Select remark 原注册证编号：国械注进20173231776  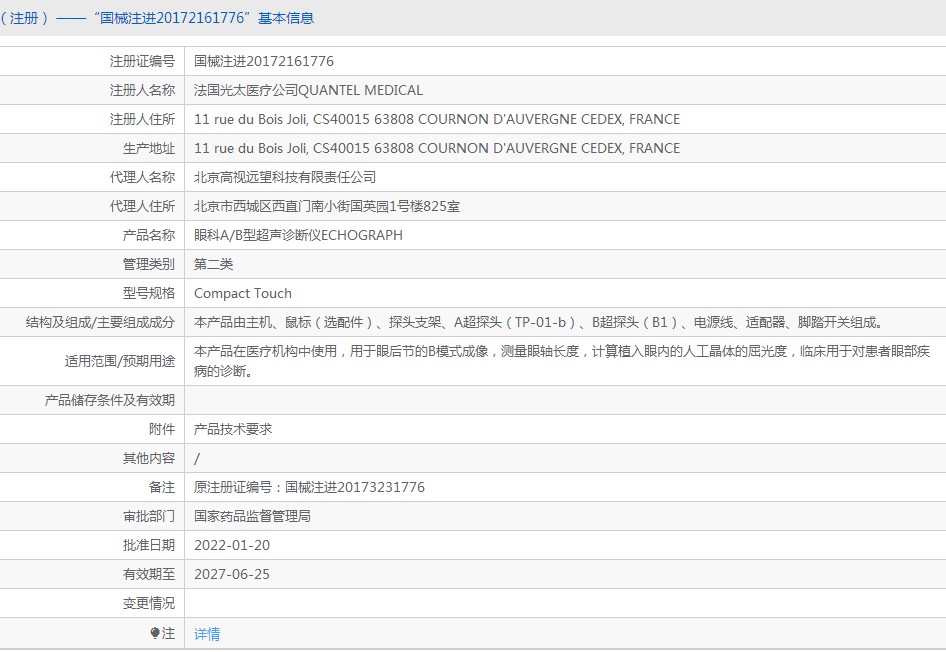pos(309,487)
